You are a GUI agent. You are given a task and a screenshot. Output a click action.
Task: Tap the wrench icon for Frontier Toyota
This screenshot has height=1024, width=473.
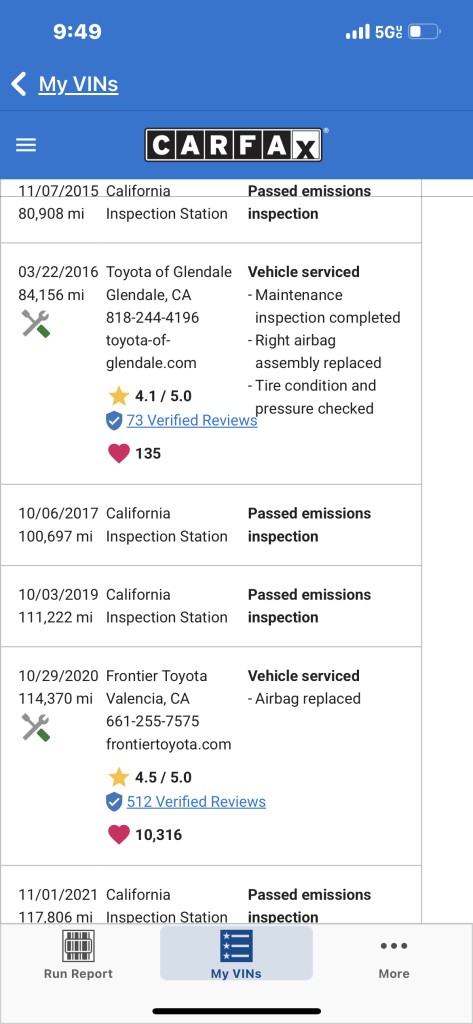(36, 727)
